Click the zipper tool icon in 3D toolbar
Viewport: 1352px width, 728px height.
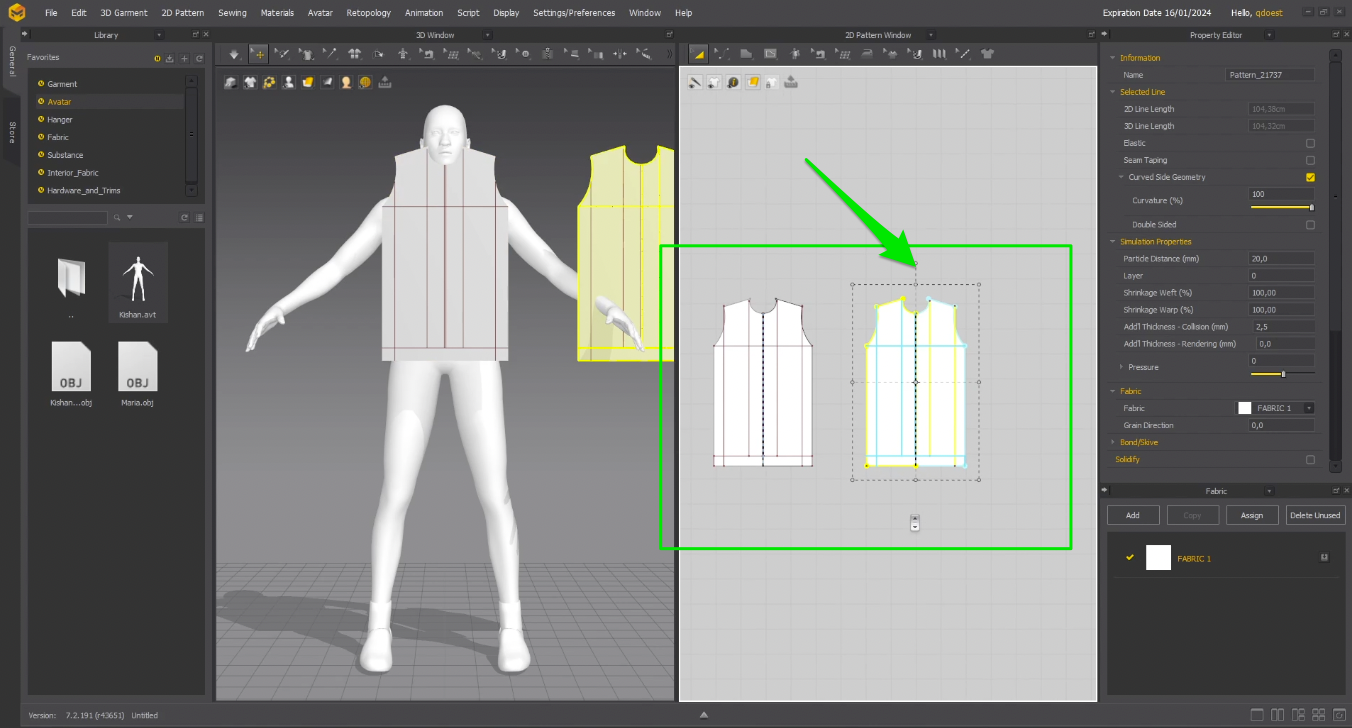coord(547,54)
